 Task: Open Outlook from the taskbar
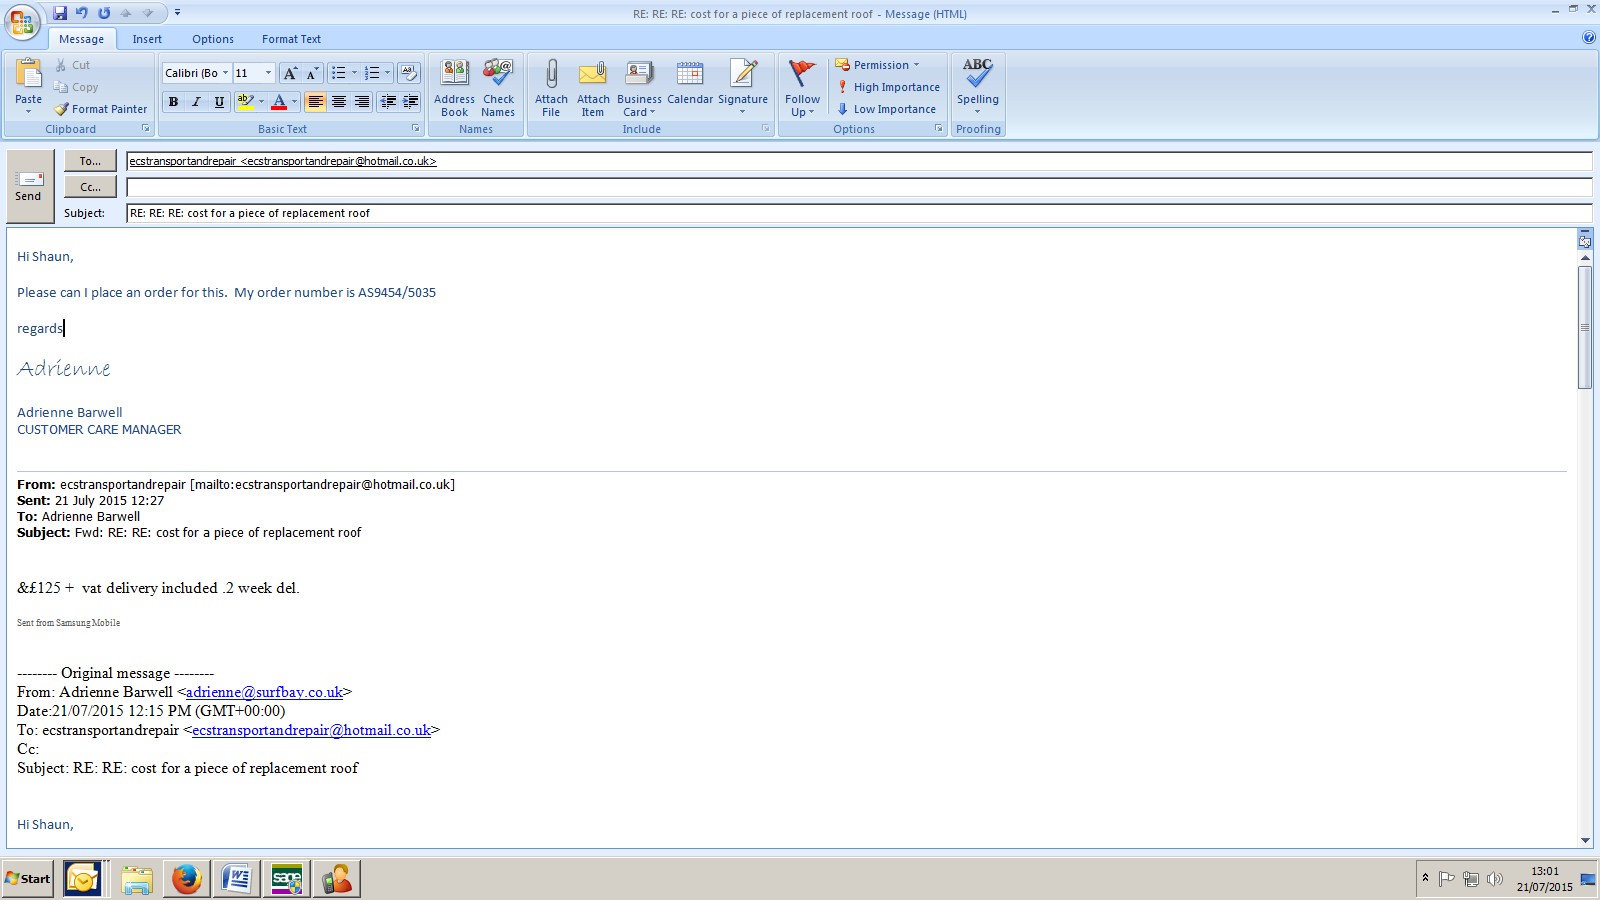point(83,879)
